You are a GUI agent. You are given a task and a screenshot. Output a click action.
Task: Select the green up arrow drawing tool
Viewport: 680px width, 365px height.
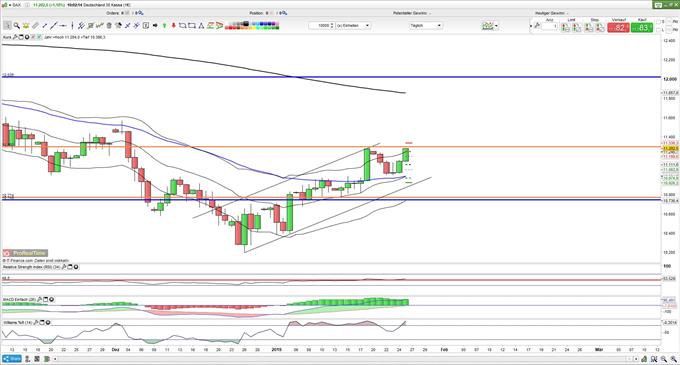164,26
